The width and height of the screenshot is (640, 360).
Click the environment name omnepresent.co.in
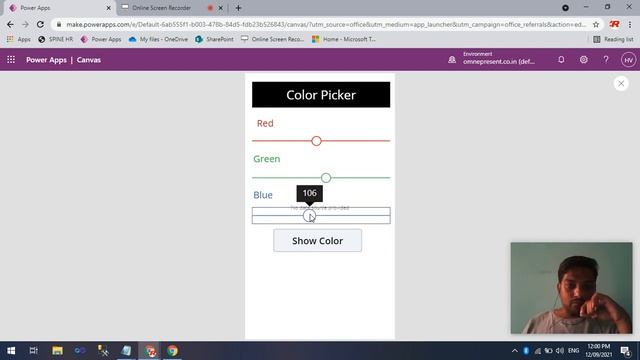[499, 62]
